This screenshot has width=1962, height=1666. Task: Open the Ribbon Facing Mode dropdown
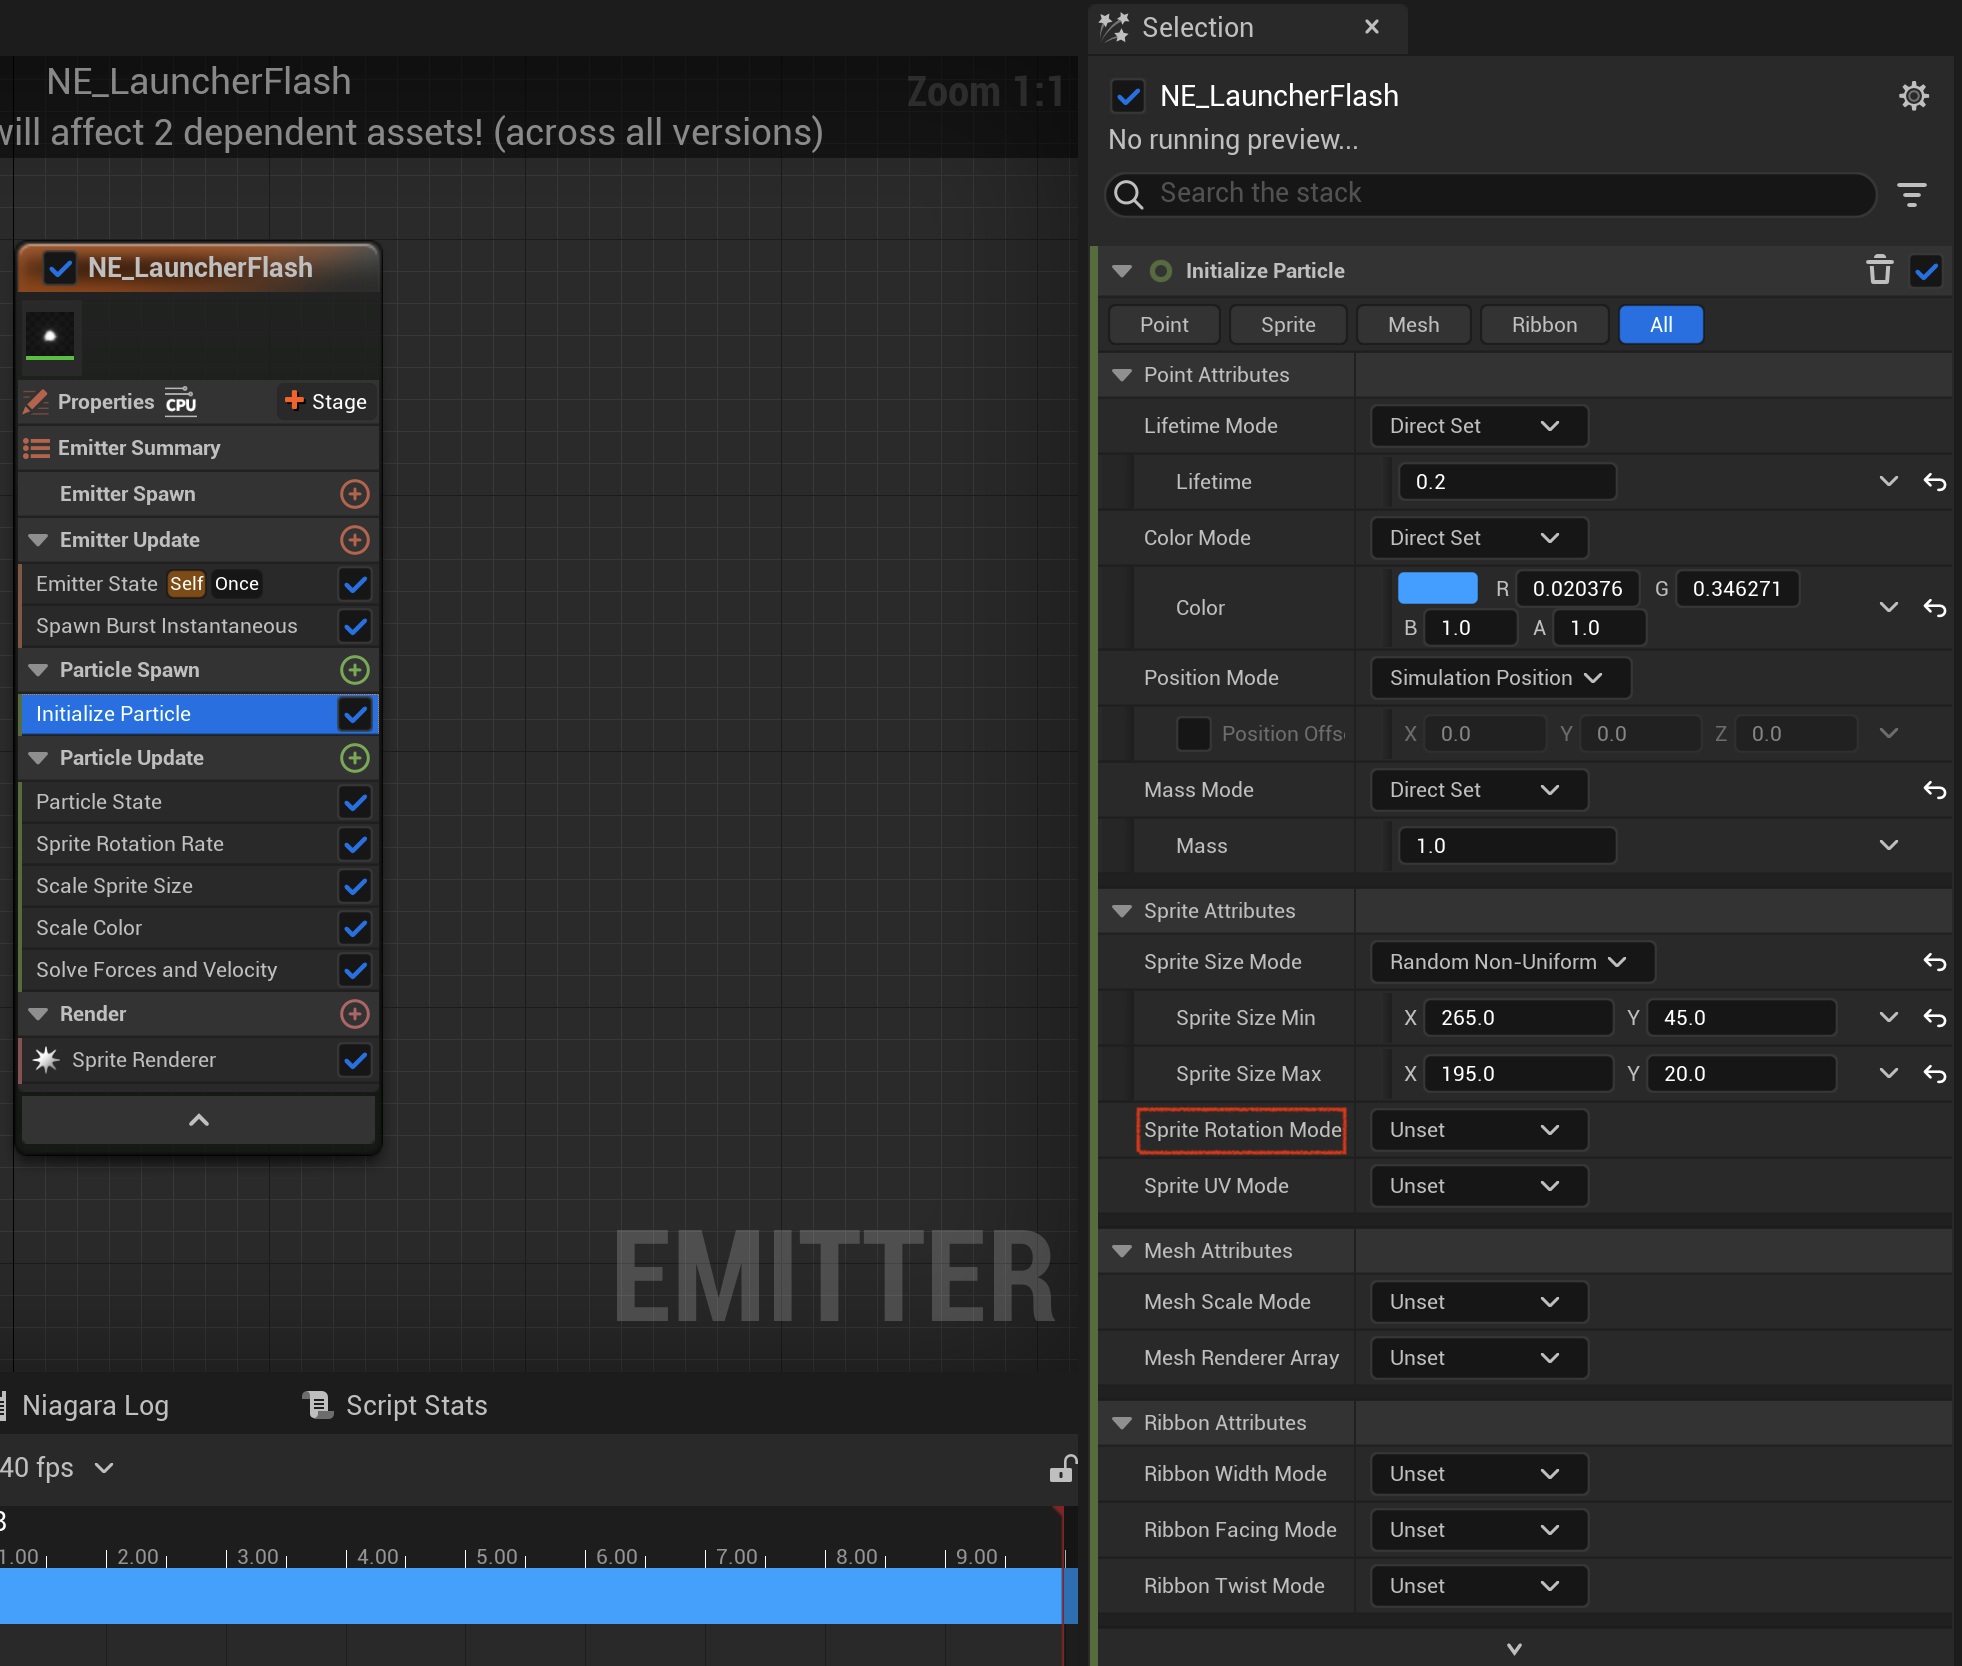1478,1530
